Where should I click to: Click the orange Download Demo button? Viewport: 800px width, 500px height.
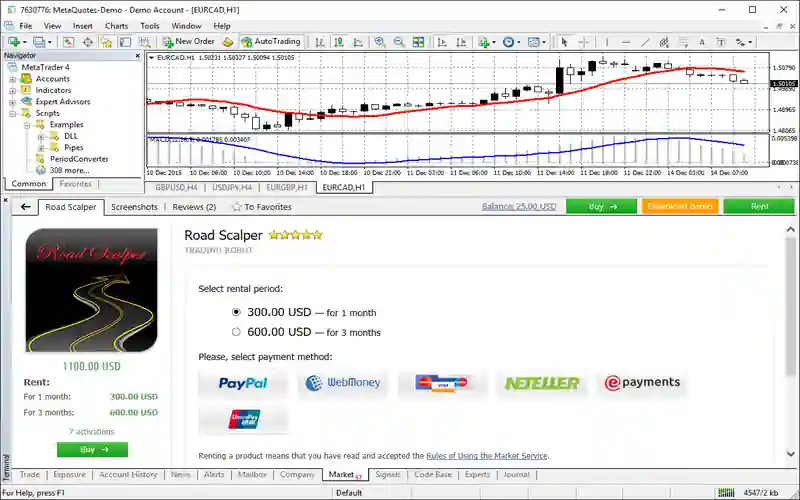[x=680, y=206]
